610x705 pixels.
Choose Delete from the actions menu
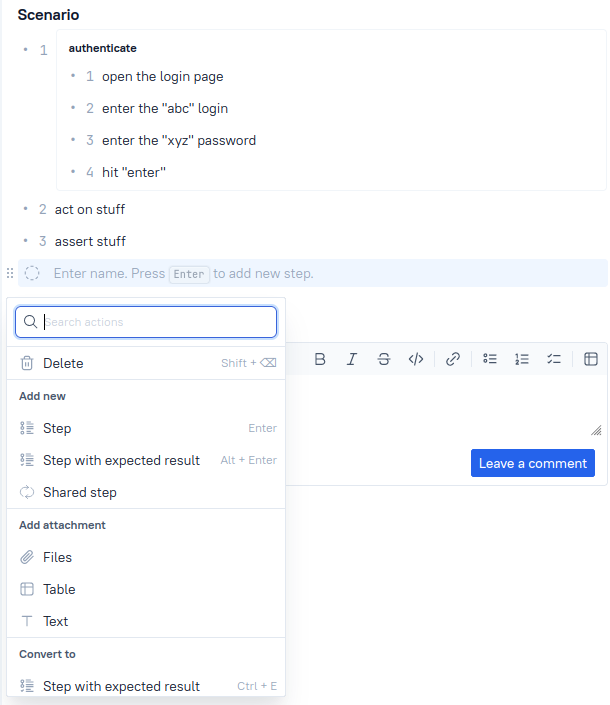pyautogui.click(x=146, y=363)
